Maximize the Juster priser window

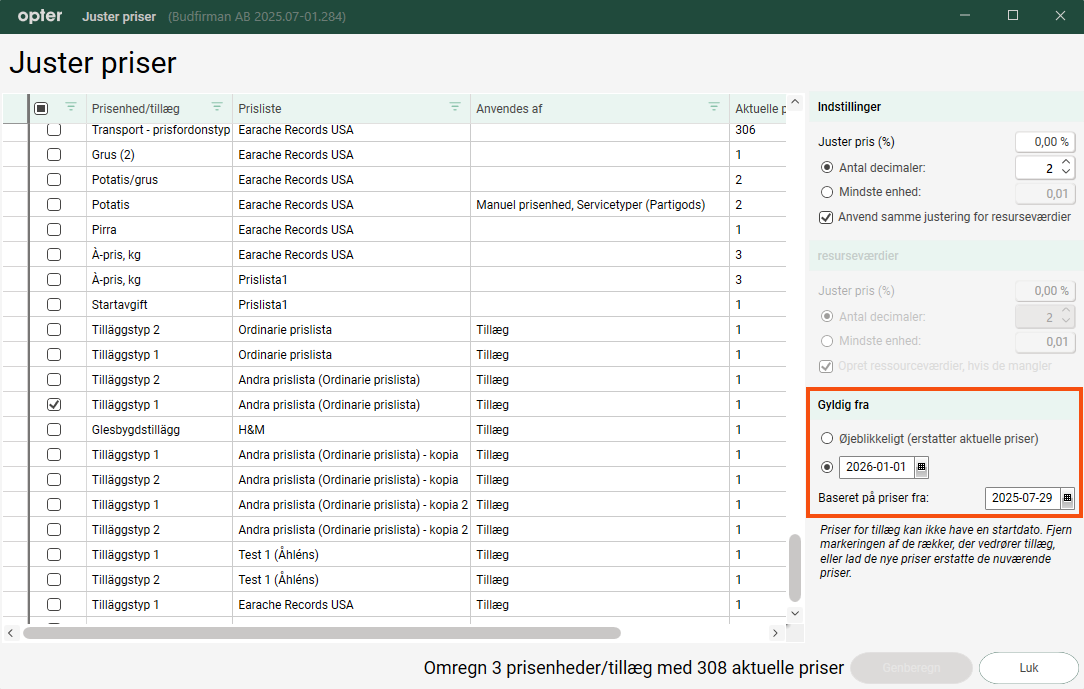(1012, 16)
